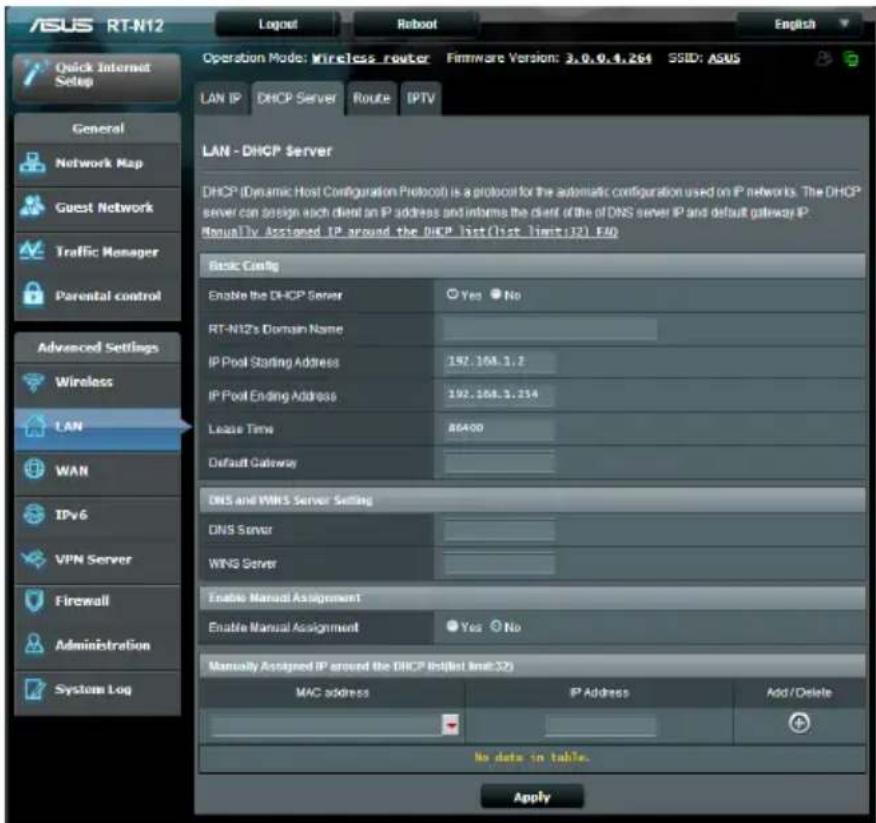Click the Logout button

point(278,24)
